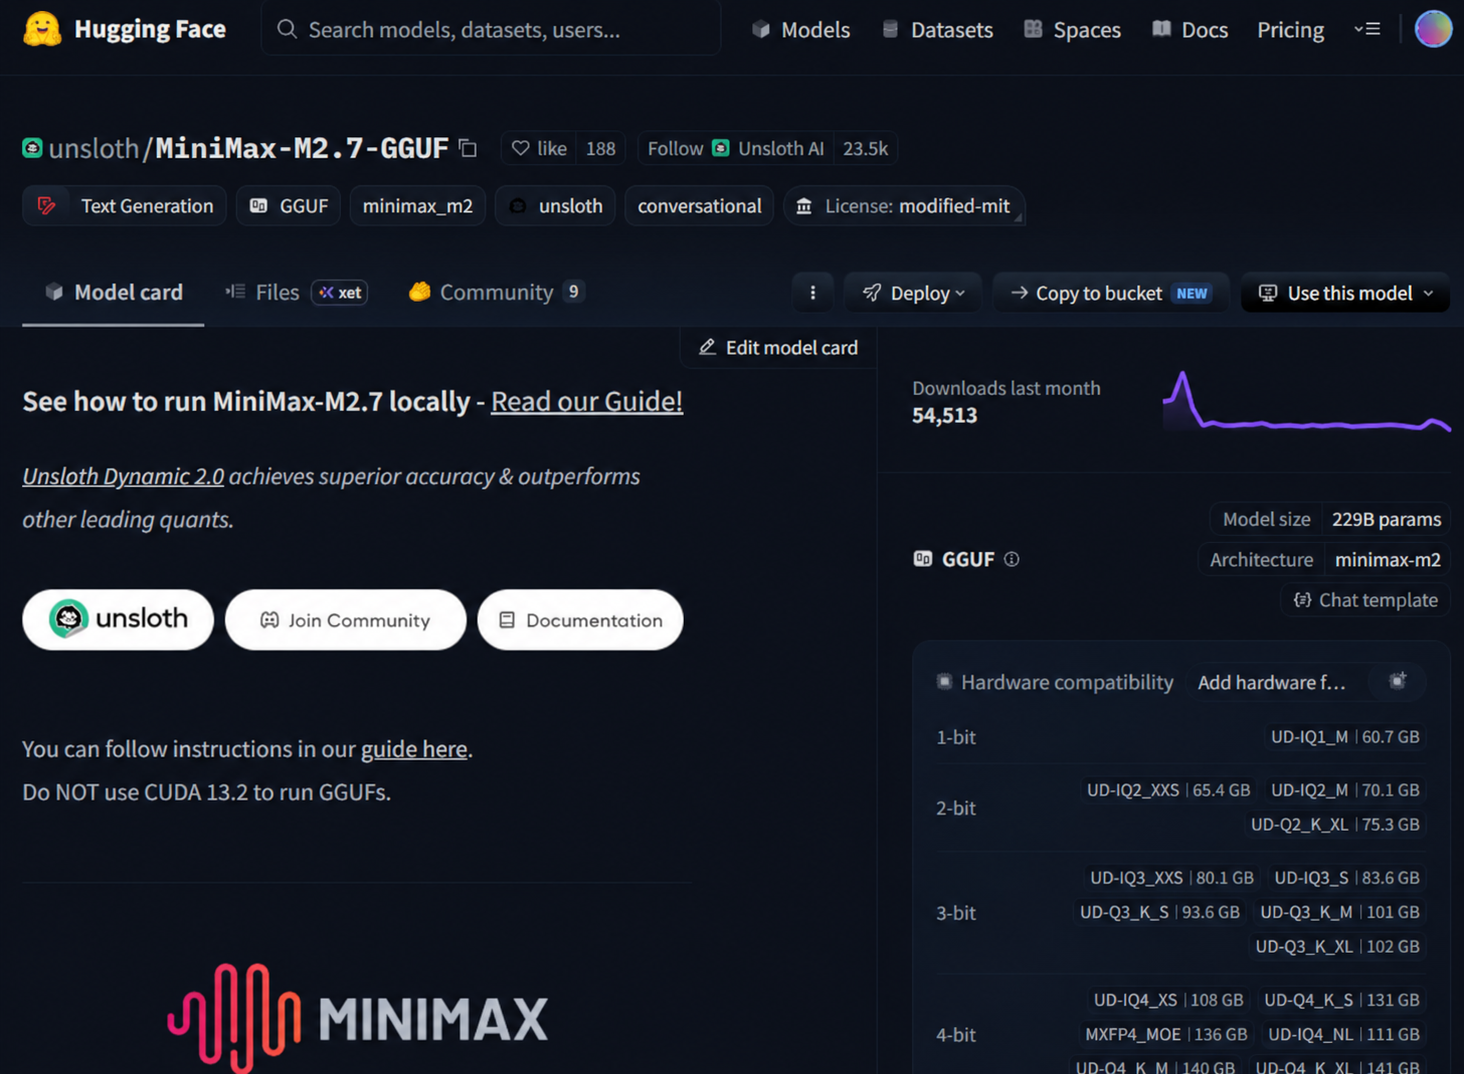Click the Text Generation tag
The height and width of the screenshot is (1074, 1464).
point(125,206)
